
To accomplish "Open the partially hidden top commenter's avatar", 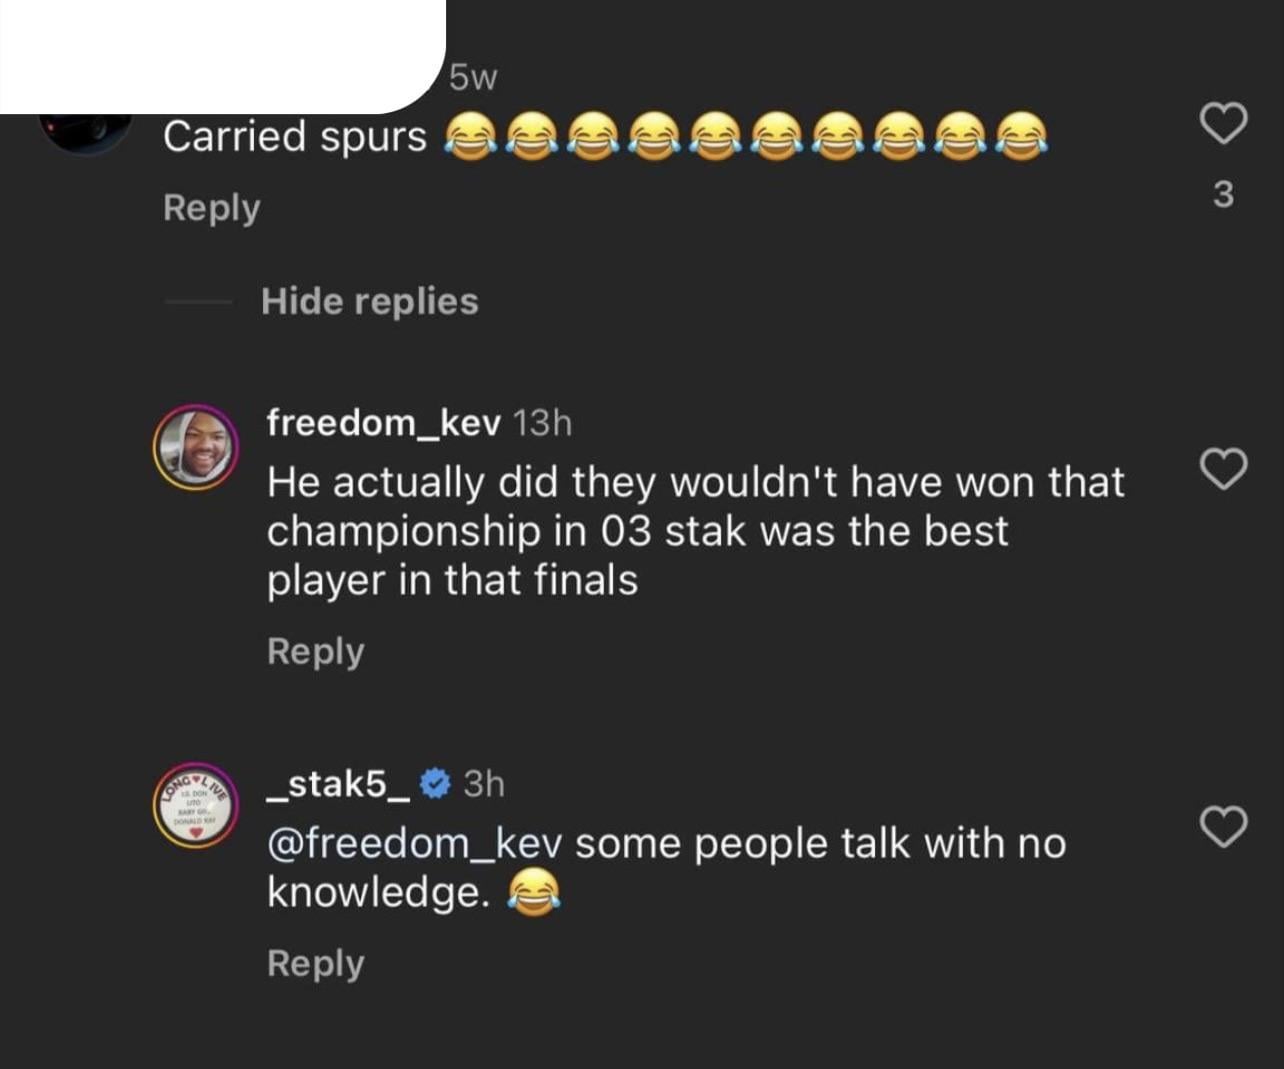I will click(x=86, y=132).
